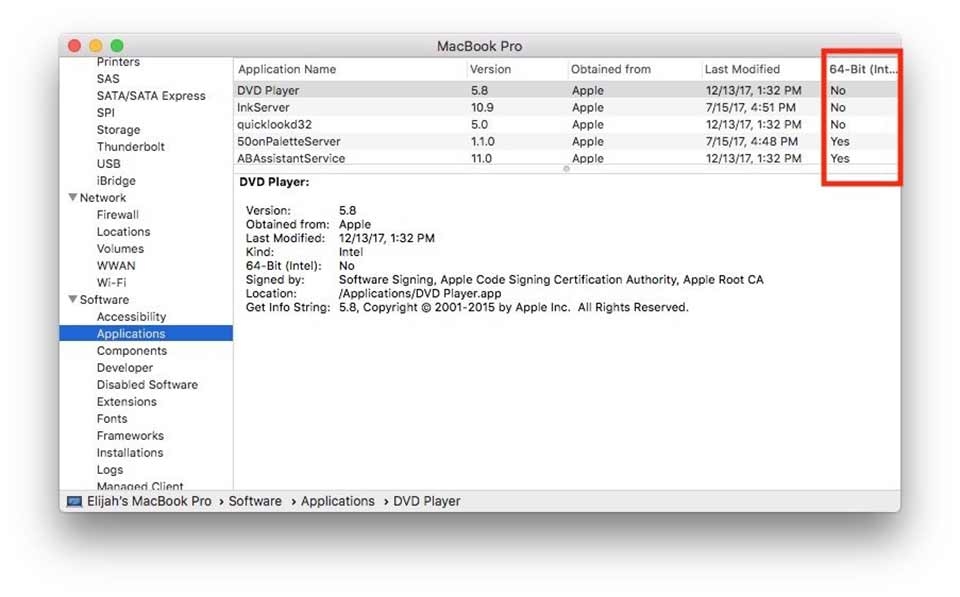Select Components under Software
This screenshot has height=597, width=960.
[x=132, y=351]
